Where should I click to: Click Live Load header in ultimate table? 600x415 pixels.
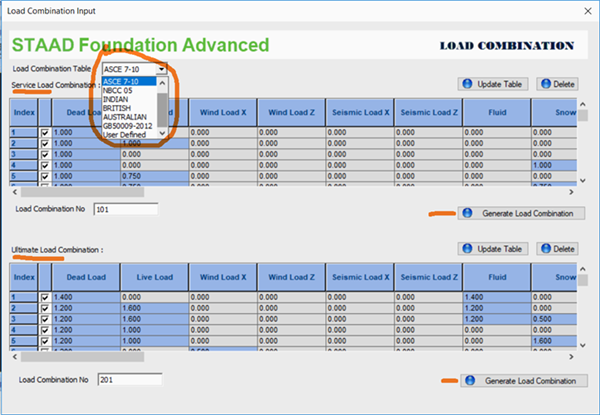point(155,277)
